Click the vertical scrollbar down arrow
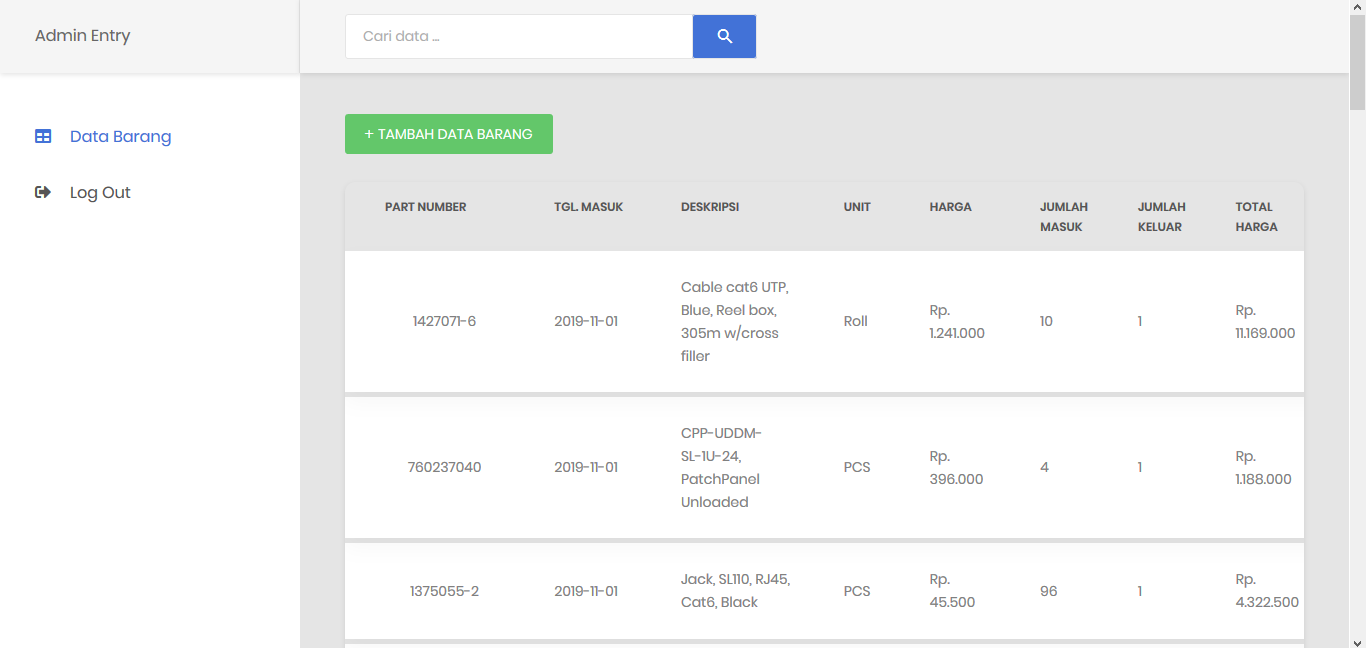 pos(1357,640)
